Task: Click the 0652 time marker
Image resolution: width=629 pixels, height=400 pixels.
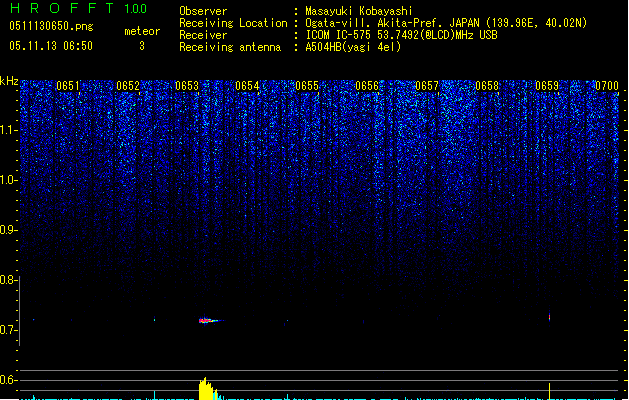Action: (x=128, y=86)
